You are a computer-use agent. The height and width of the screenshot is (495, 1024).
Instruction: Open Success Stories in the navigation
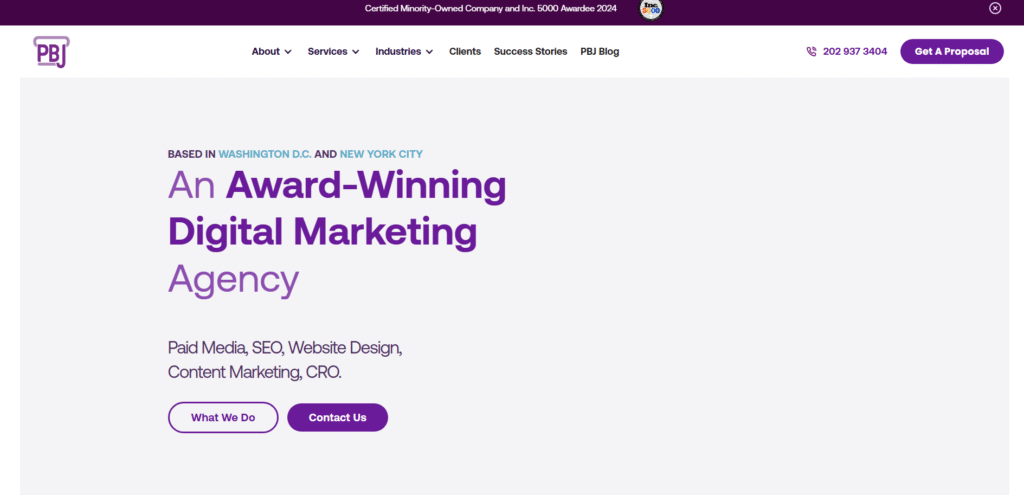530,52
